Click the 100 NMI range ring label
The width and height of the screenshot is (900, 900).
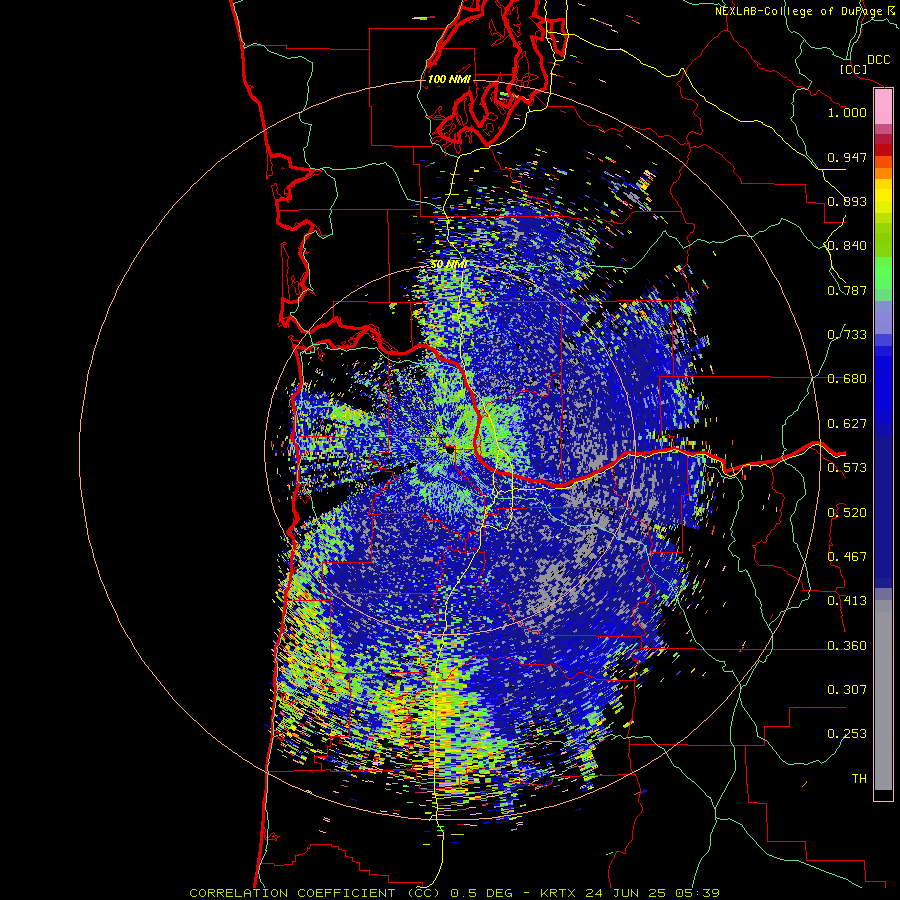[448, 79]
